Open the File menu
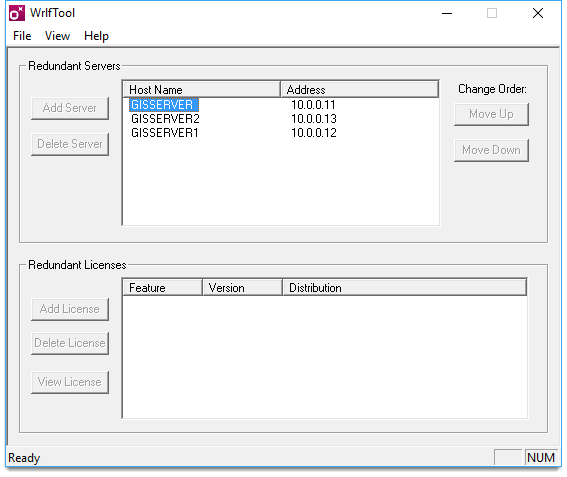 [22, 36]
